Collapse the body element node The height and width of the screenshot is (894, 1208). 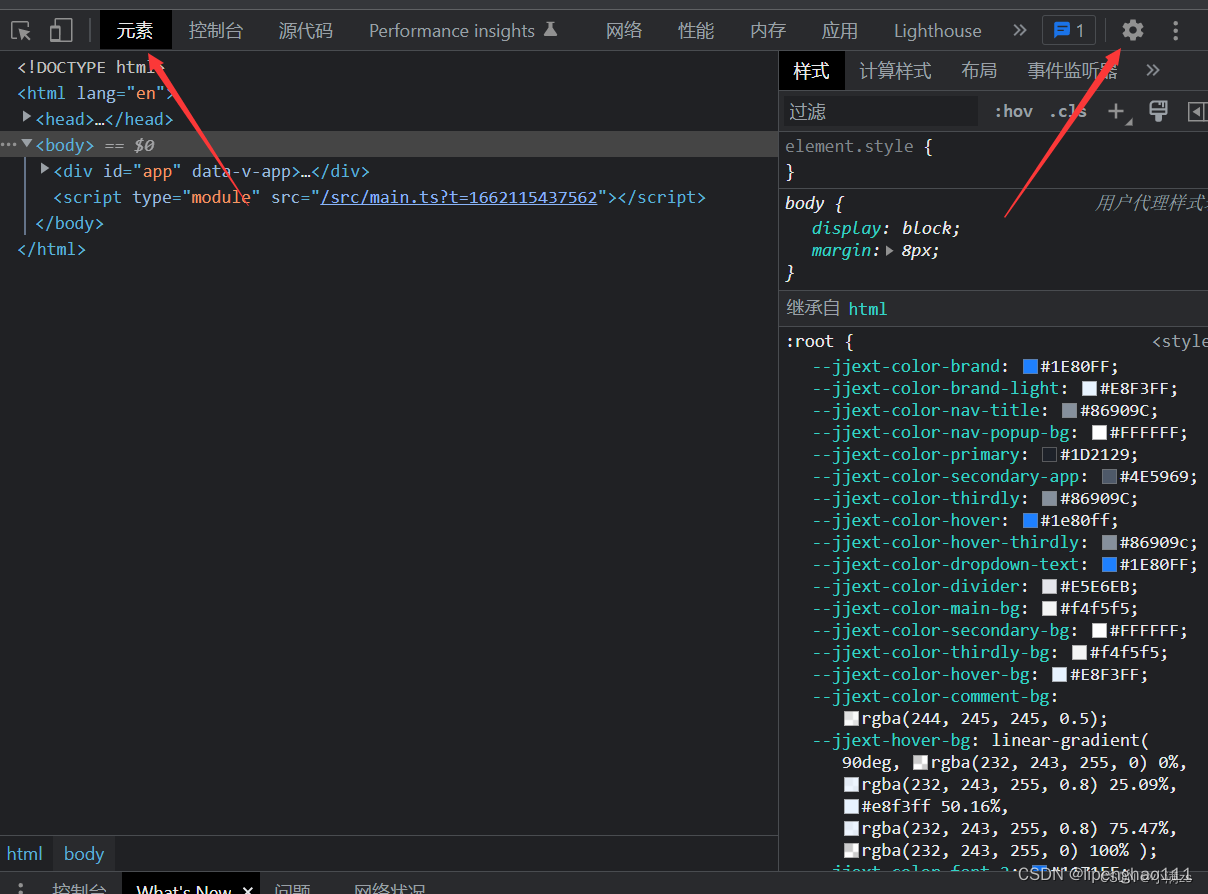pos(27,144)
